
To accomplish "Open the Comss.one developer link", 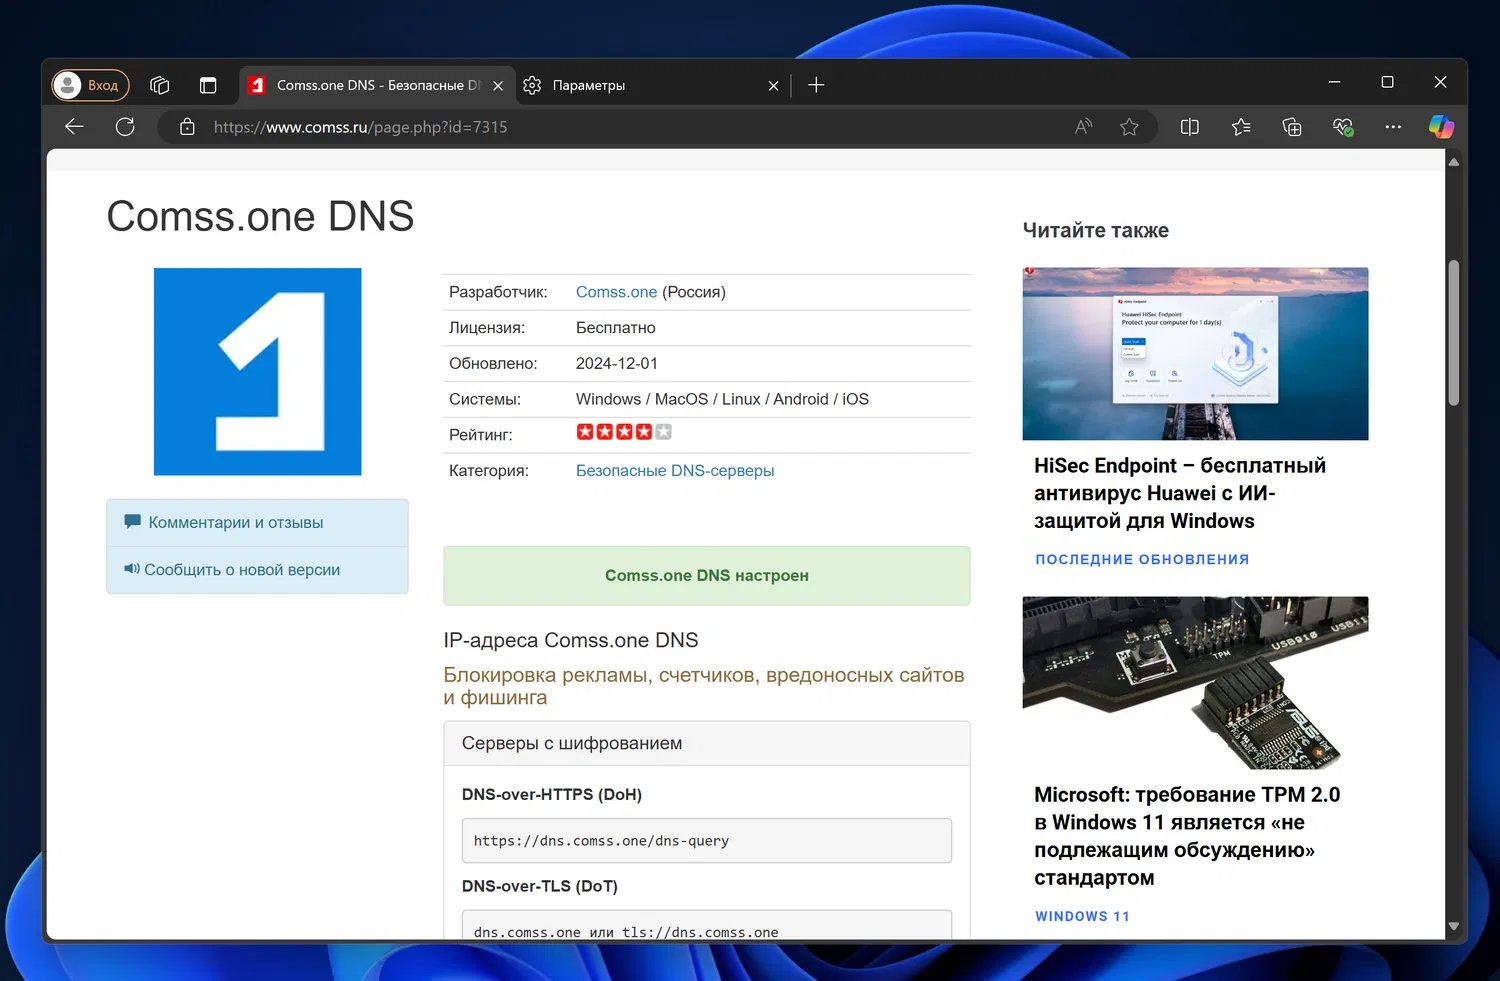I will [x=616, y=292].
